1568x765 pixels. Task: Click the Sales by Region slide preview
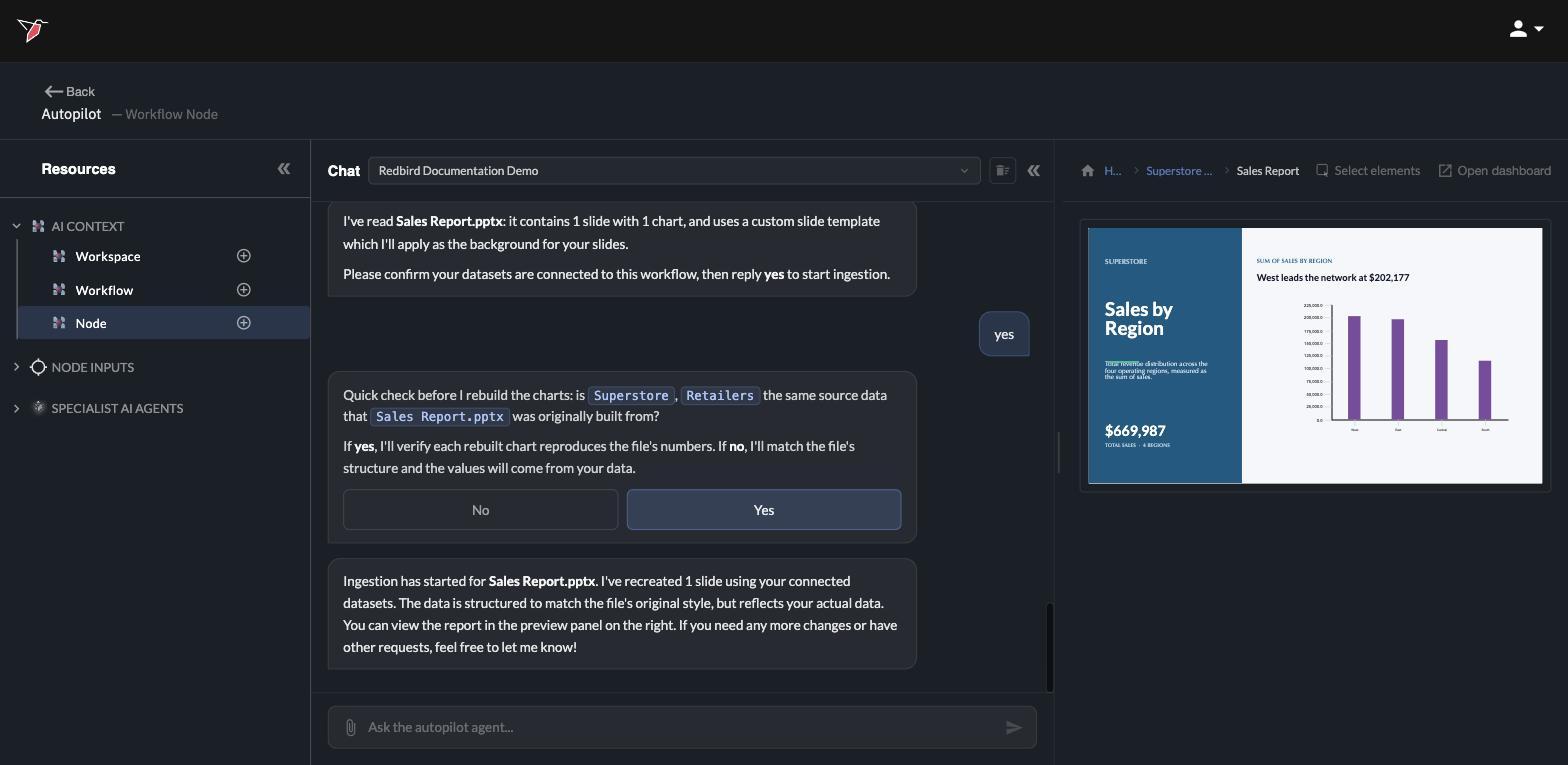[x=1315, y=355]
